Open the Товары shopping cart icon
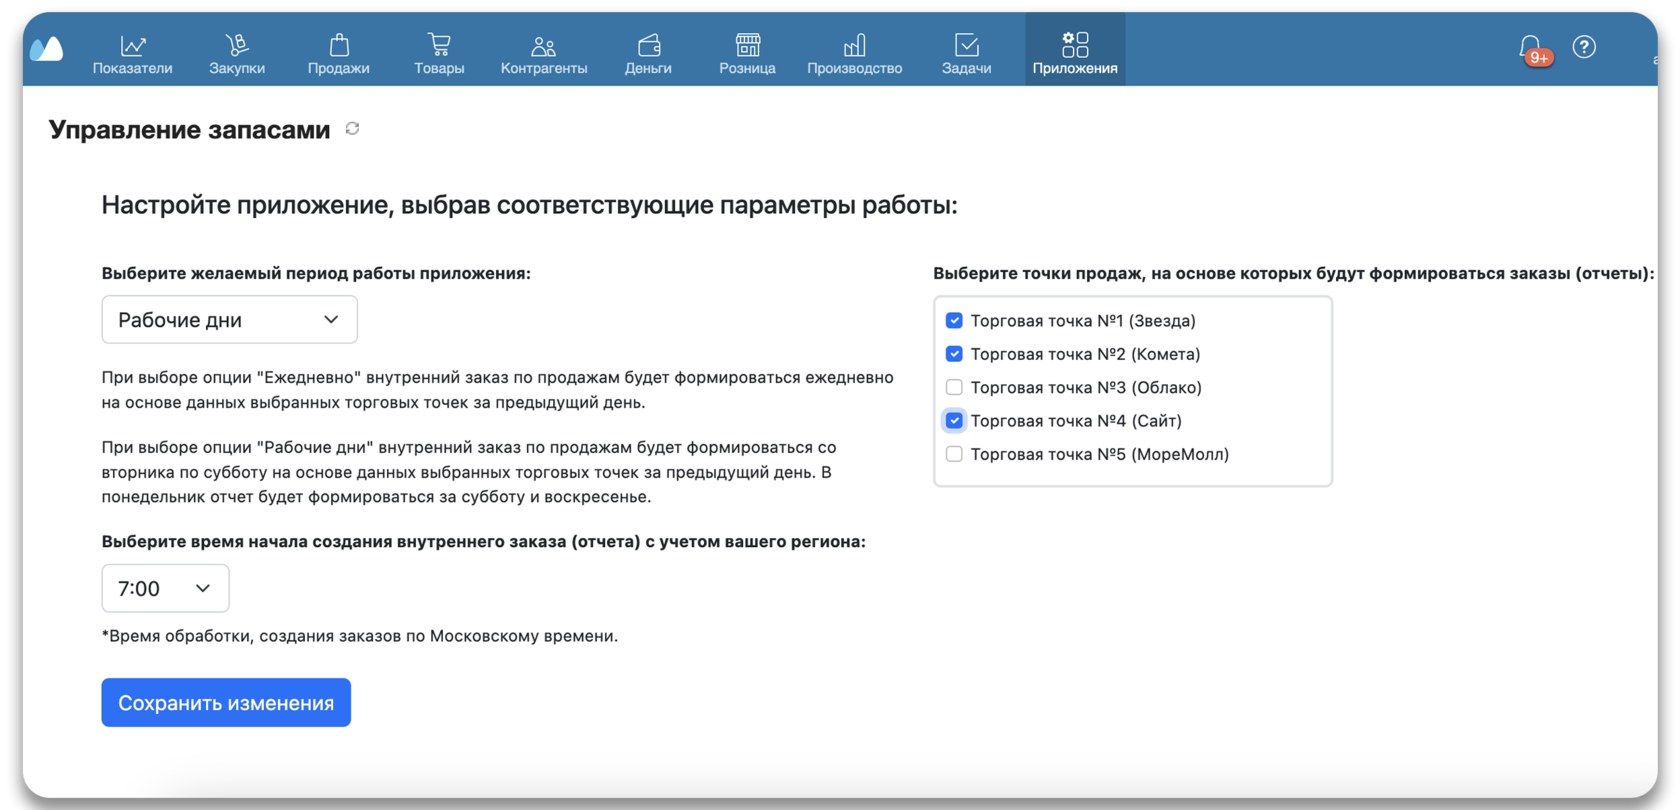The image size is (1680, 810). pyautogui.click(x=439, y=45)
